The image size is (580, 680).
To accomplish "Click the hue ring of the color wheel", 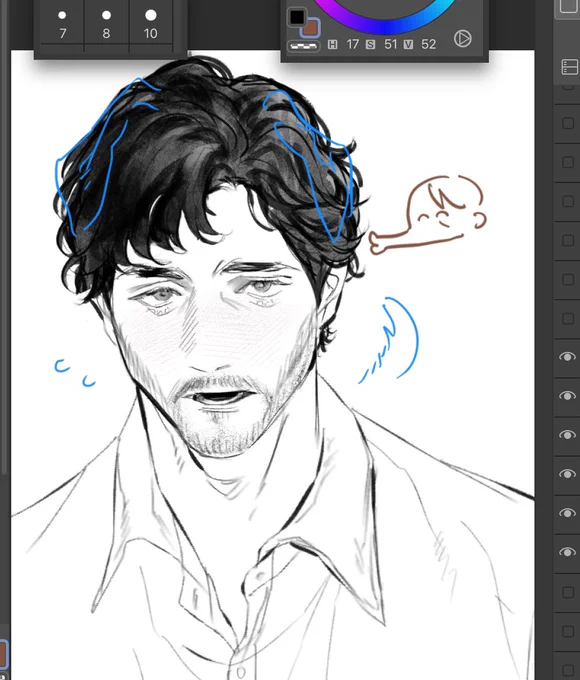I will (x=386, y=25).
